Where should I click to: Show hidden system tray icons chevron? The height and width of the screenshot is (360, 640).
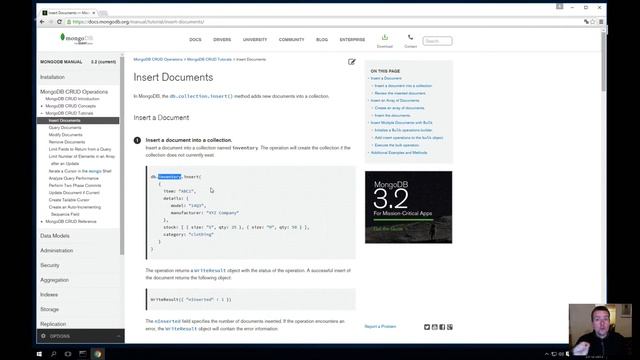[547, 354]
